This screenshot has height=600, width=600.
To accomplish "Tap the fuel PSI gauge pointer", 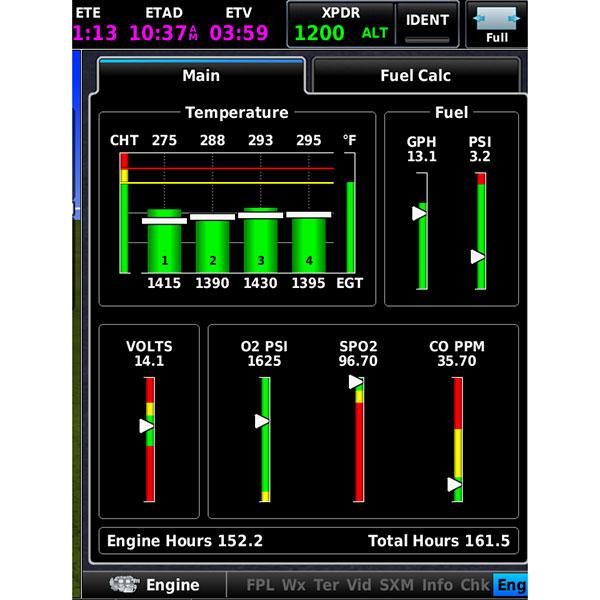I will coord(477,256).
